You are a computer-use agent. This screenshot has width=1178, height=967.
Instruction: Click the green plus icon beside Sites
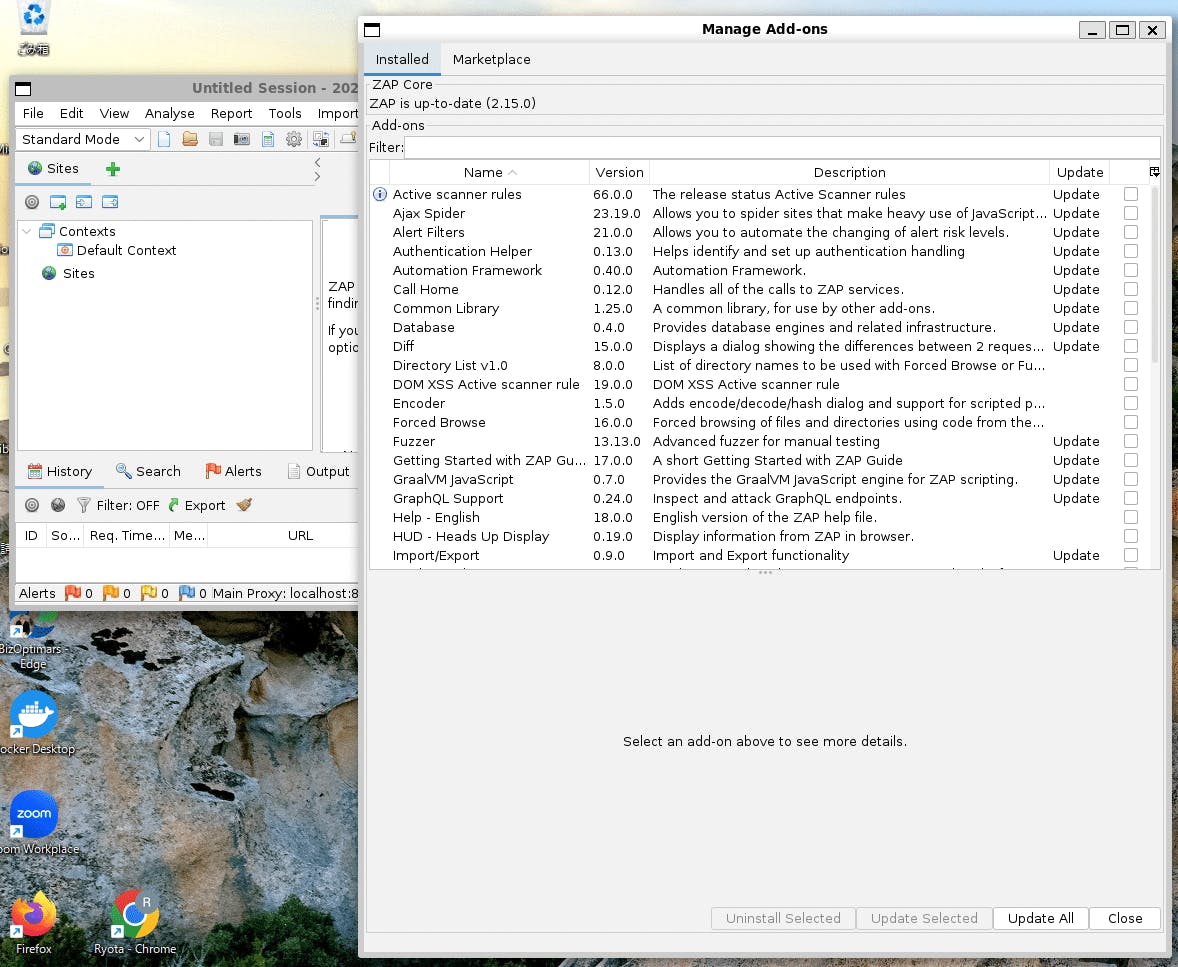pyautogui.click(x=113, y=169)
